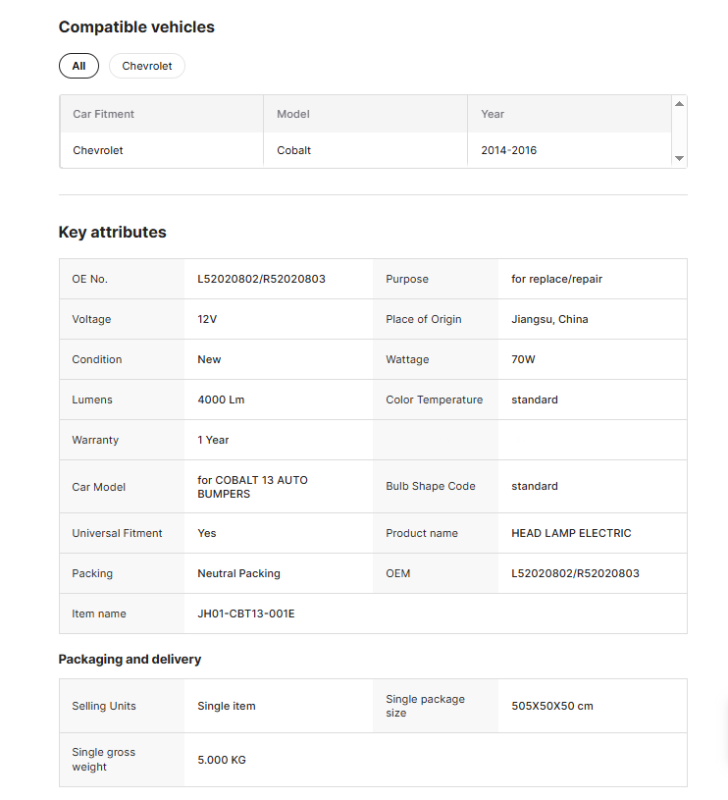The width and height of the screenshot is (728, 800).
Task: Click the Car Fitment column header
Action: pos(103,114)
